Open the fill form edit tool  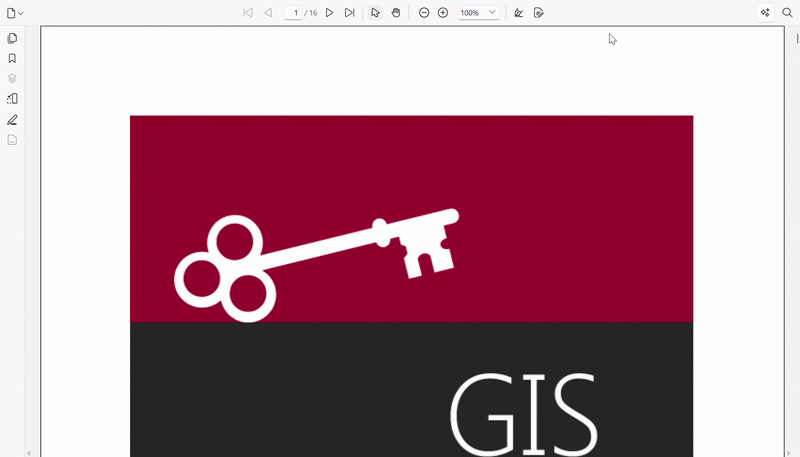pos(539,13)
